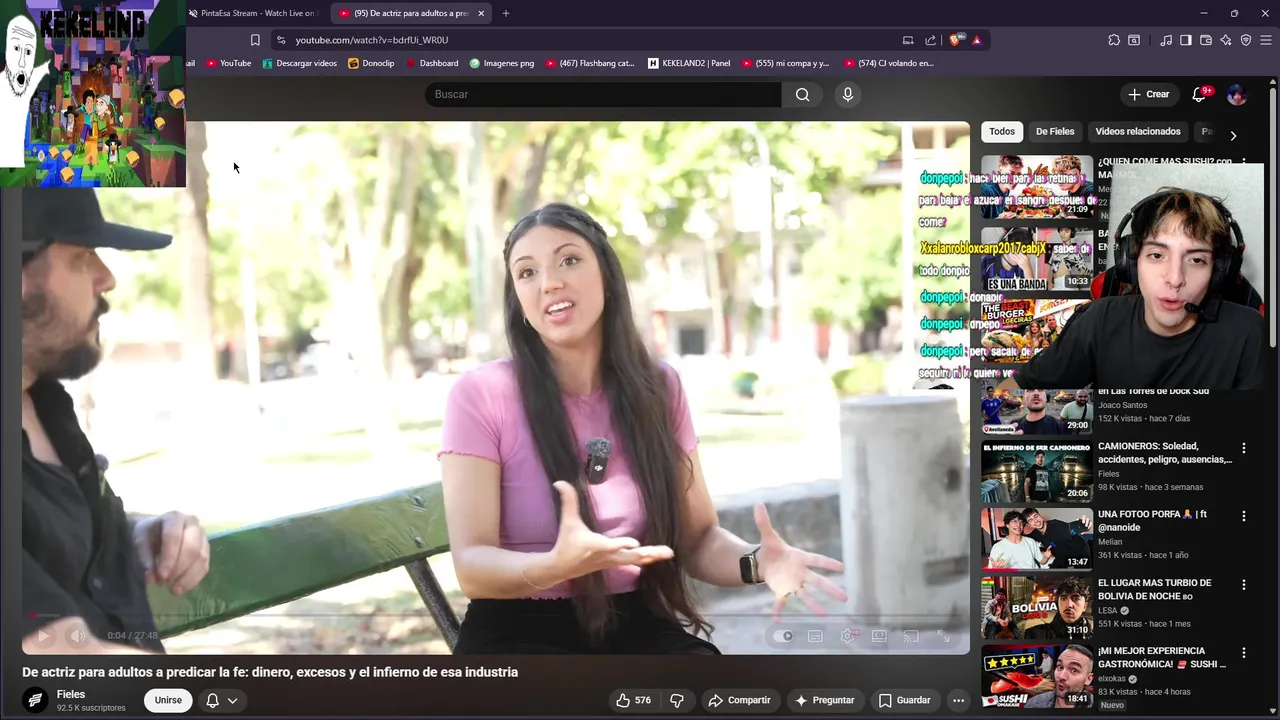Click the YouTube search magnifier button
This screenshot has width=1280, height=720.
pyautogui.click(x=802, y=94)
